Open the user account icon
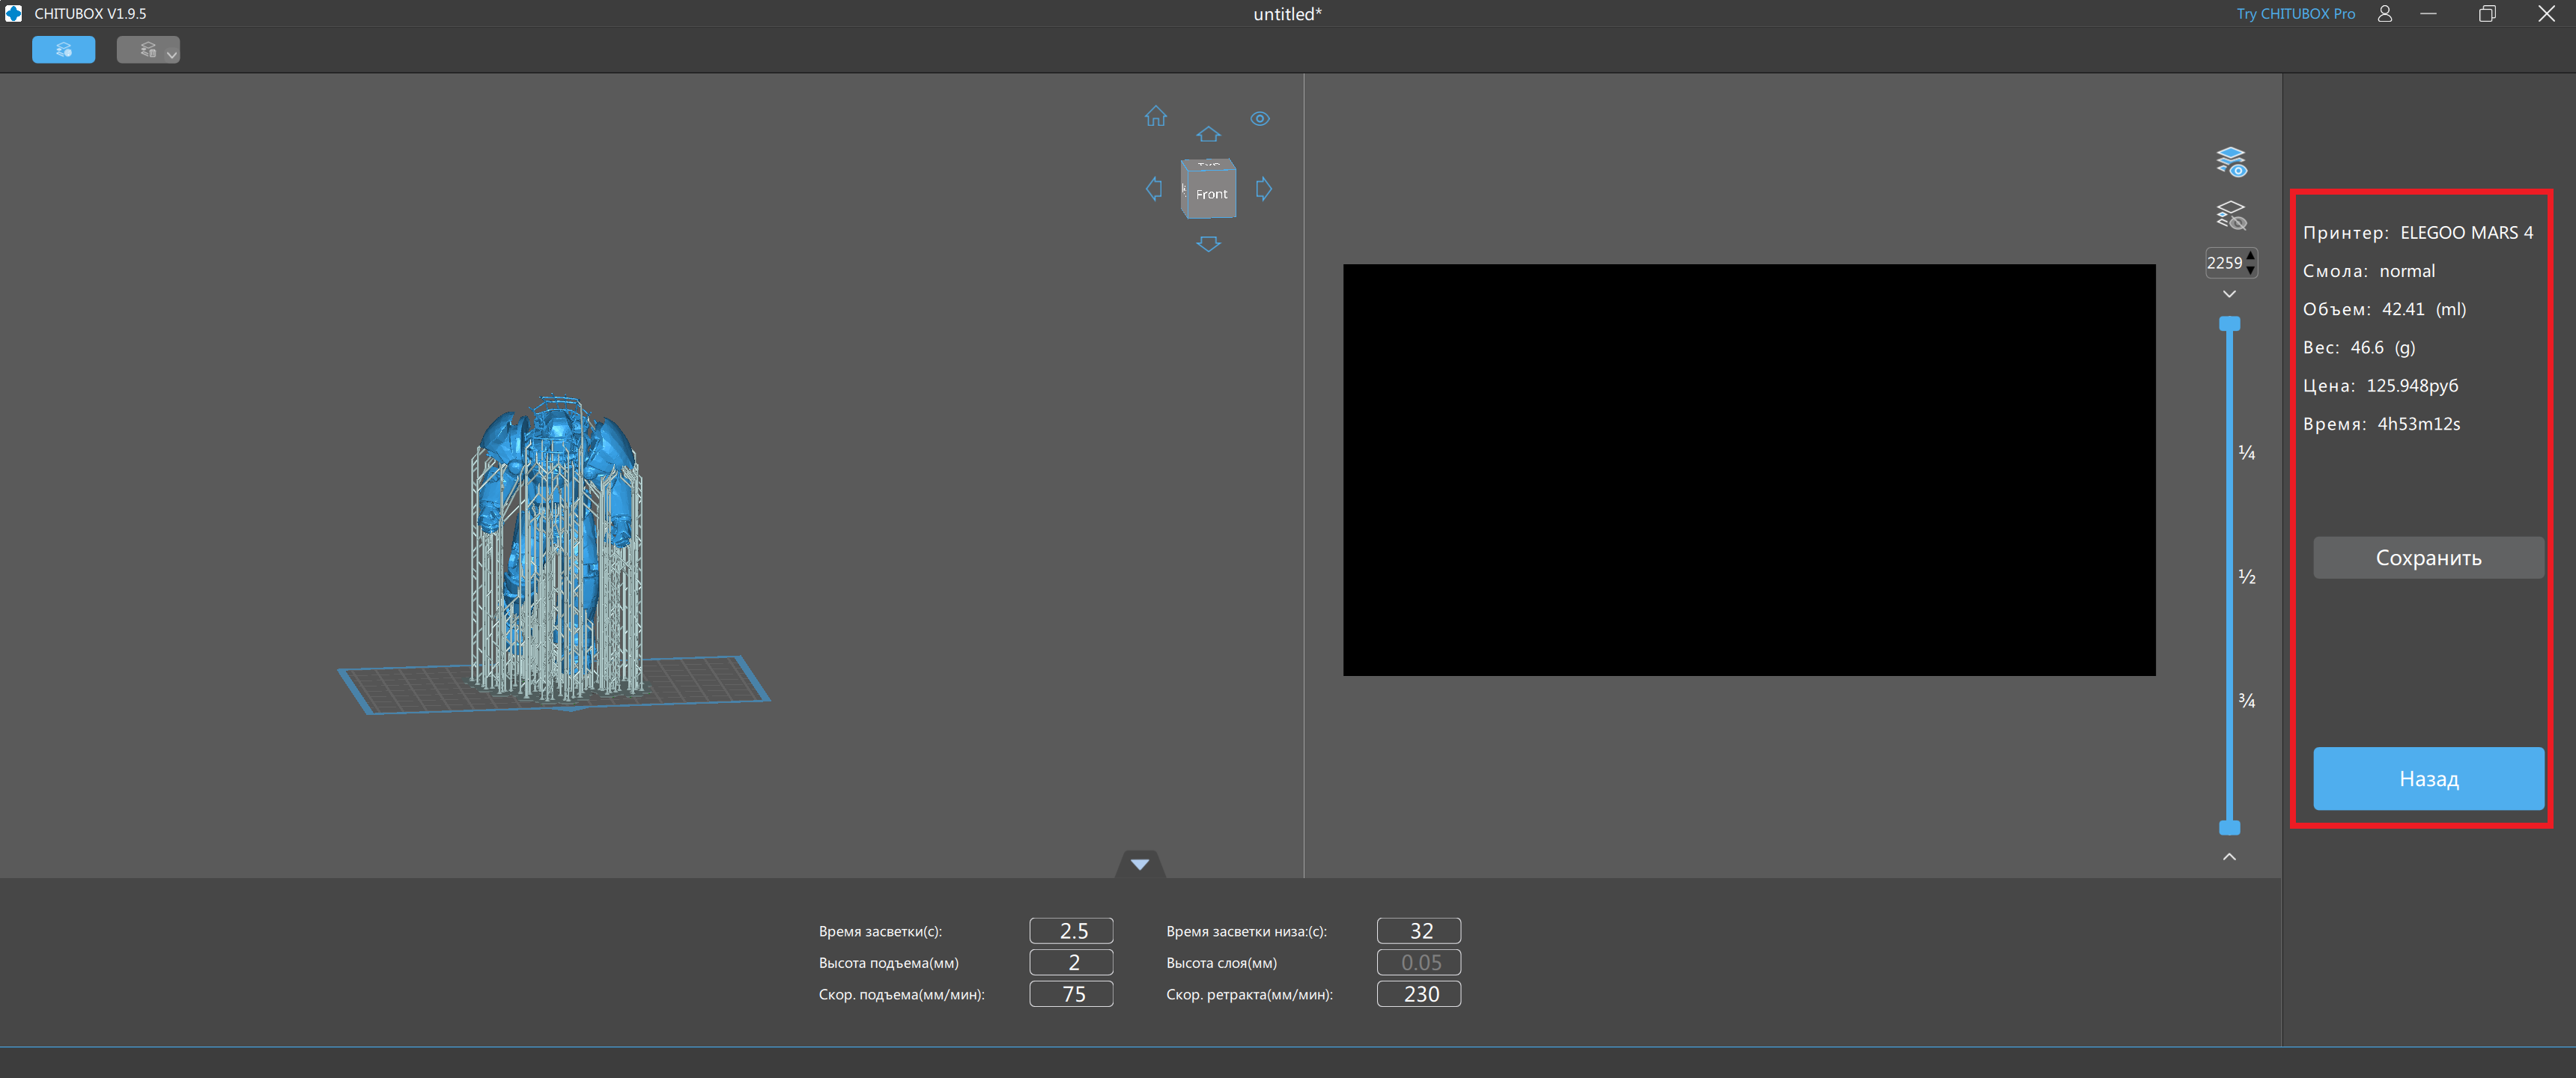The height and width of the screenshot is (1078, 2576). [2385, 14]
